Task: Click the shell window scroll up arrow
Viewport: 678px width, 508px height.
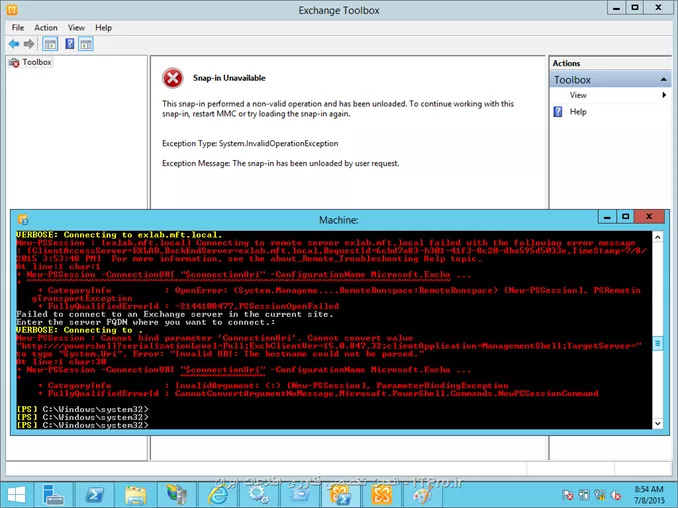Action: (x=658, y=237)
